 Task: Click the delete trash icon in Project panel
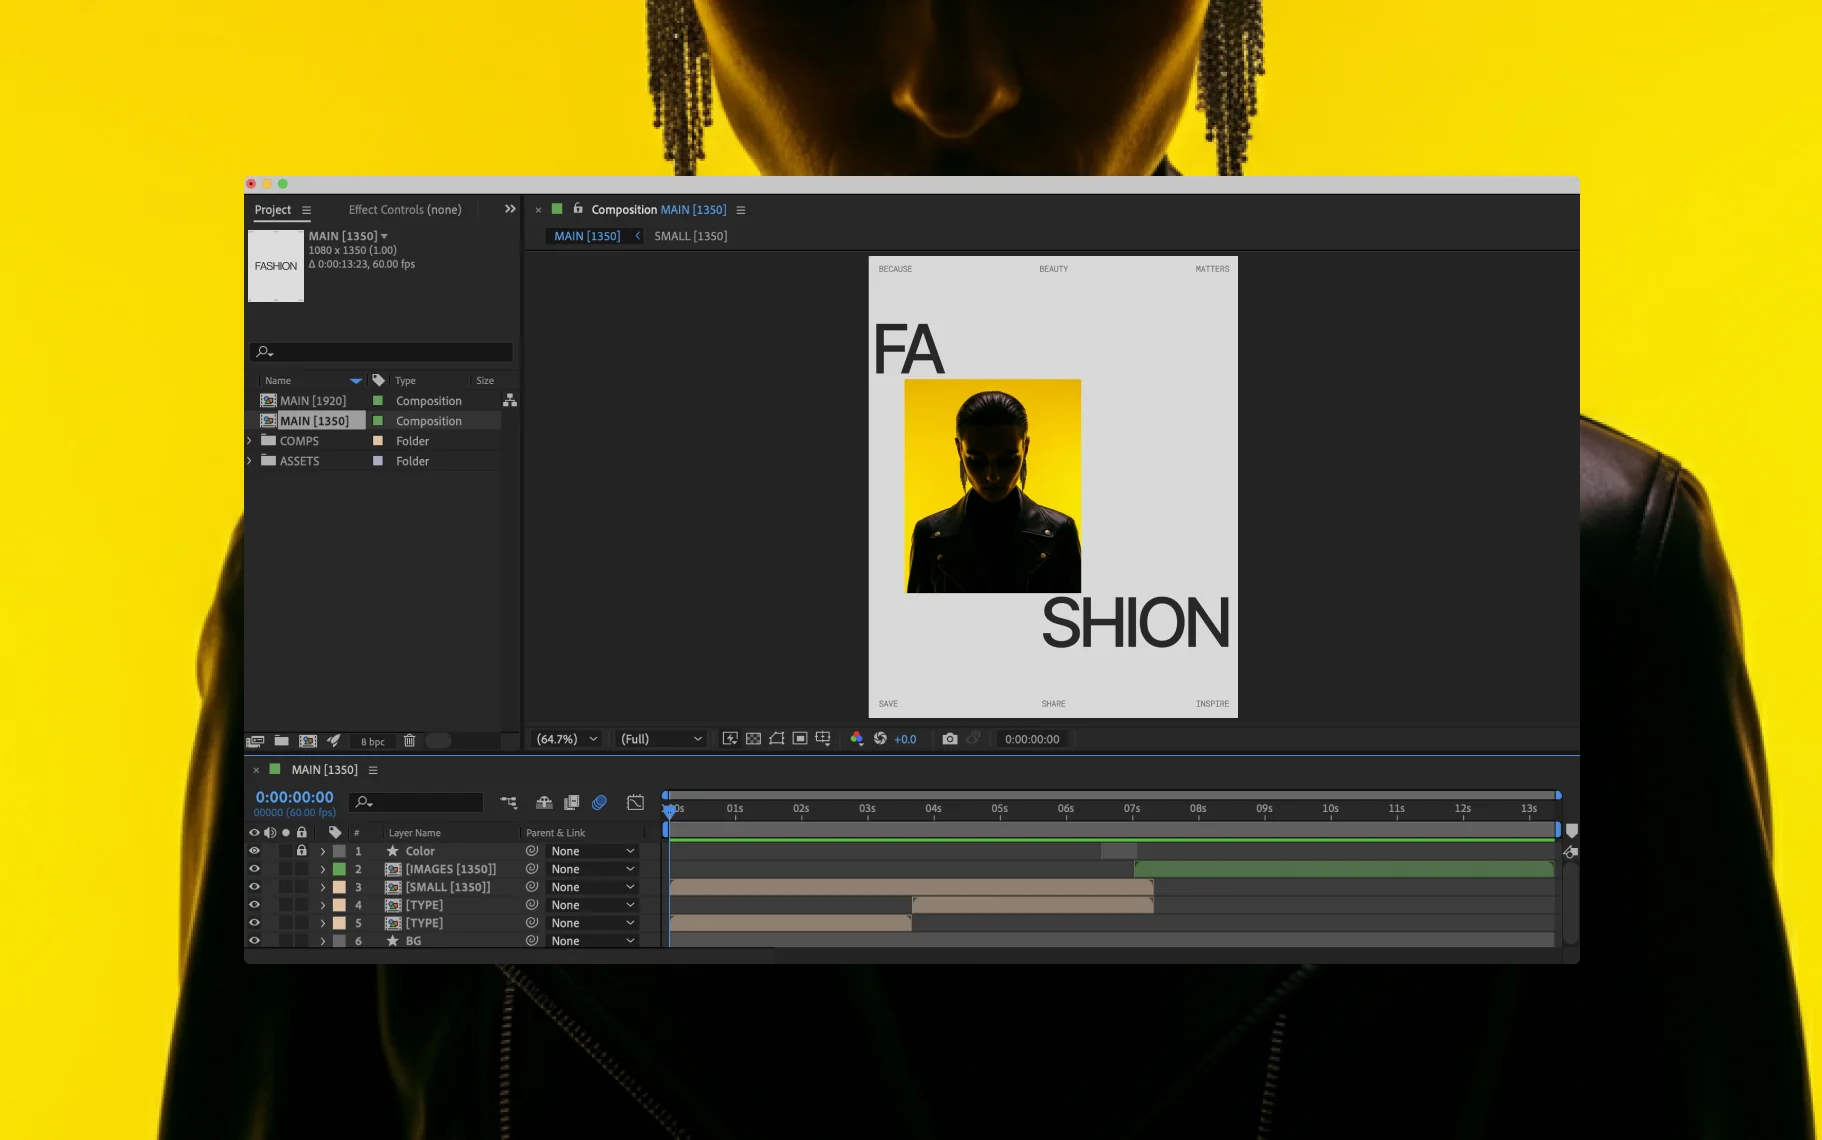(409, 741)
